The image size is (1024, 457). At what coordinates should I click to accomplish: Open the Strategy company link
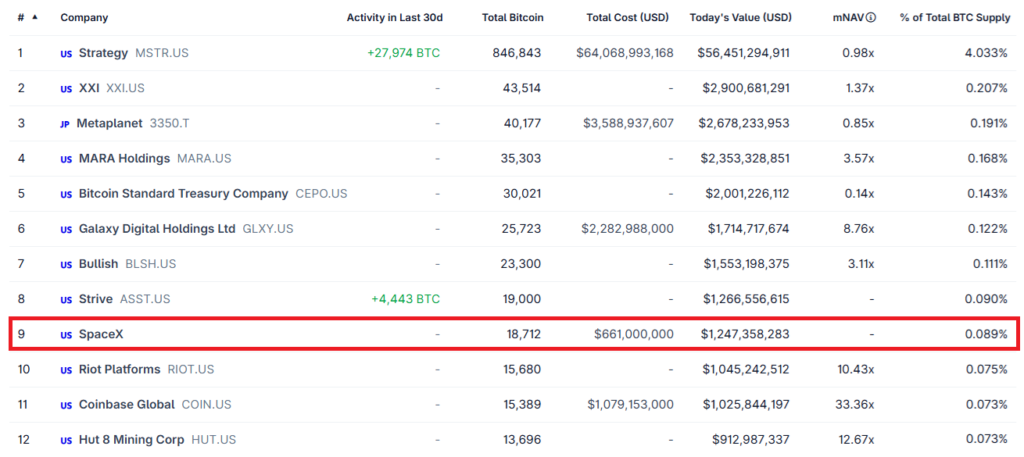pos(103,53)
